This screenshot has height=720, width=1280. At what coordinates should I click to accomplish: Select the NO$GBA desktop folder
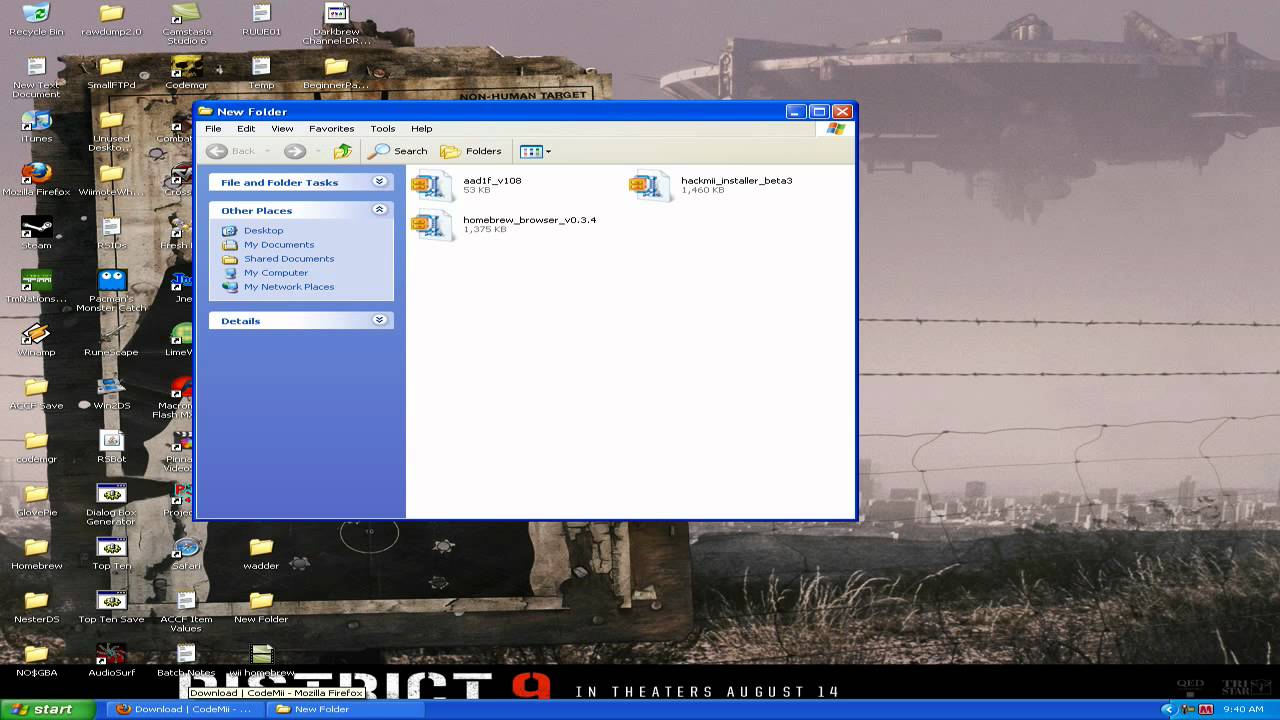click(36, 660)
